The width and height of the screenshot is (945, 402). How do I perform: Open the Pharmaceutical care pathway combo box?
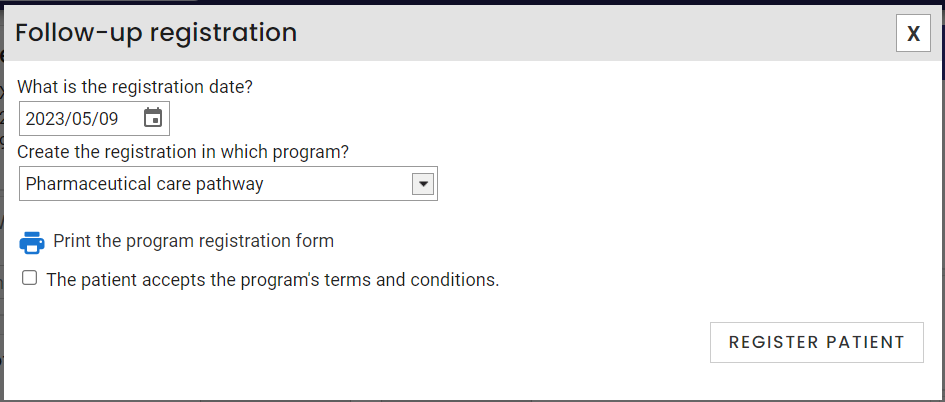click(x=228, y=183)
